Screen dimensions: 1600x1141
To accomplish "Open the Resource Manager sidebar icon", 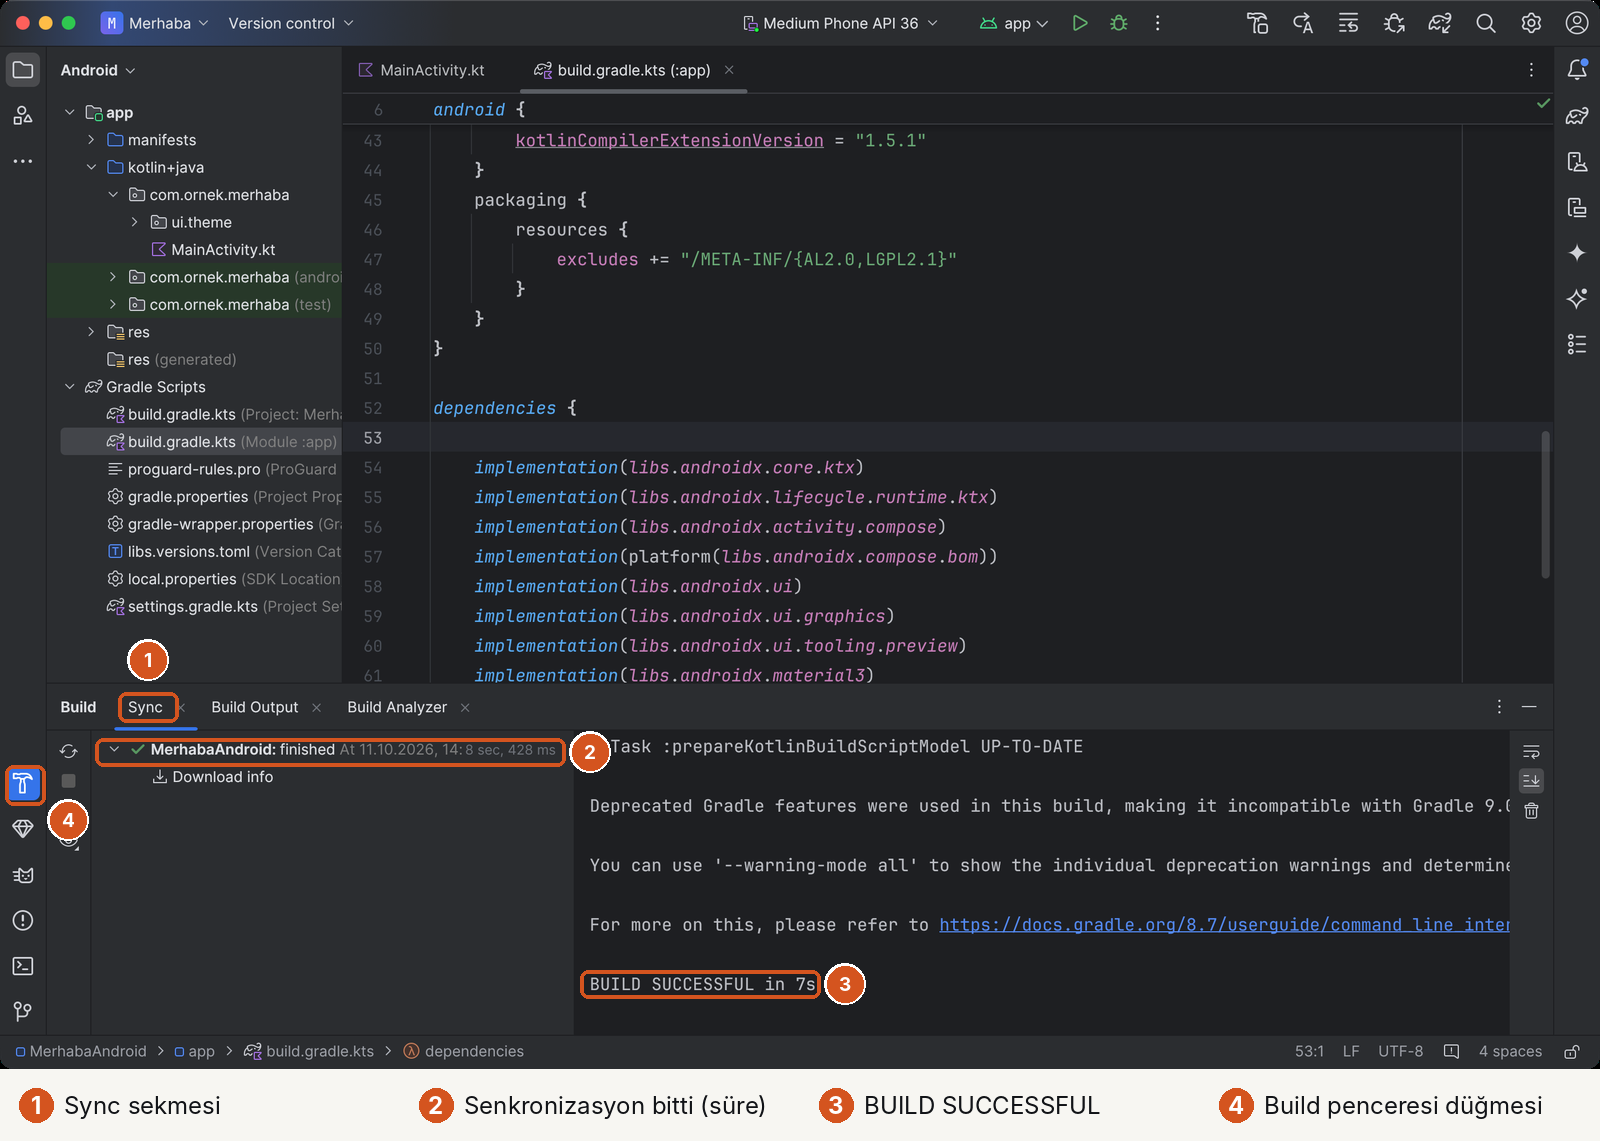I will pyautogui.click(x=23, y=116).
